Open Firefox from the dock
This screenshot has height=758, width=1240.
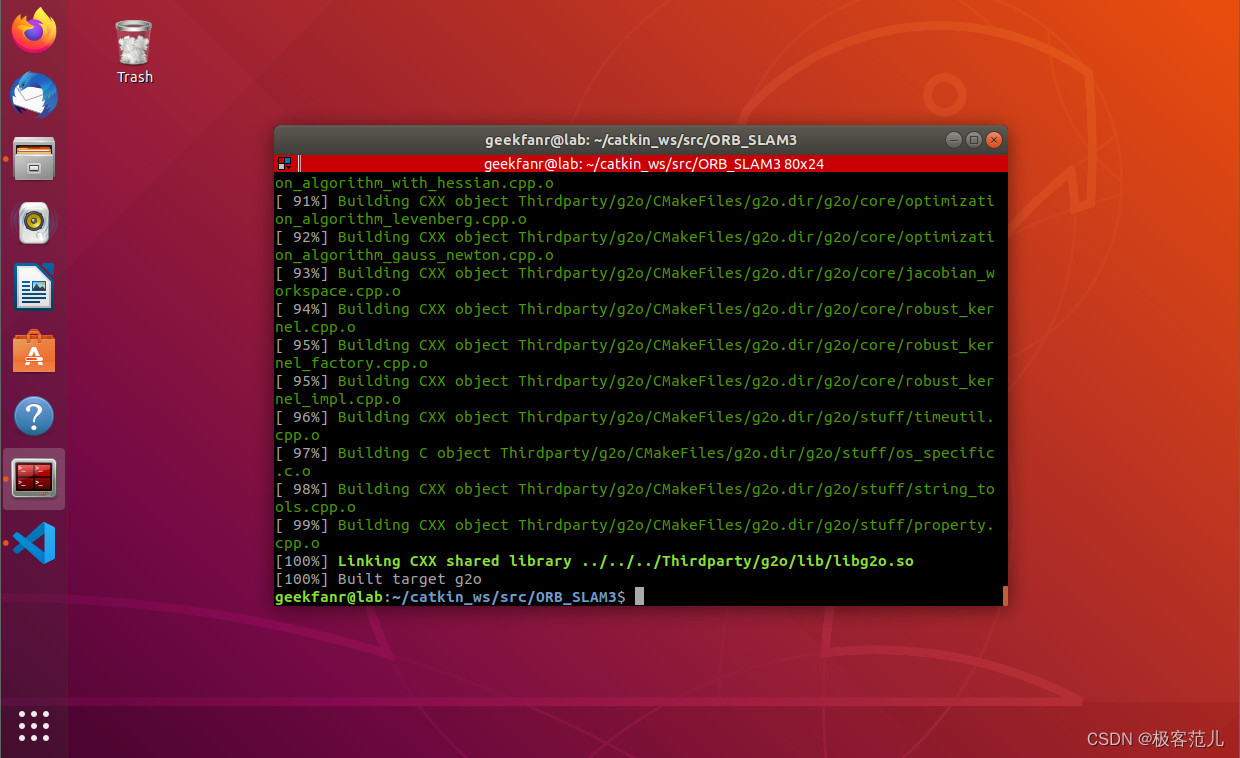click(x=34, y=31)
